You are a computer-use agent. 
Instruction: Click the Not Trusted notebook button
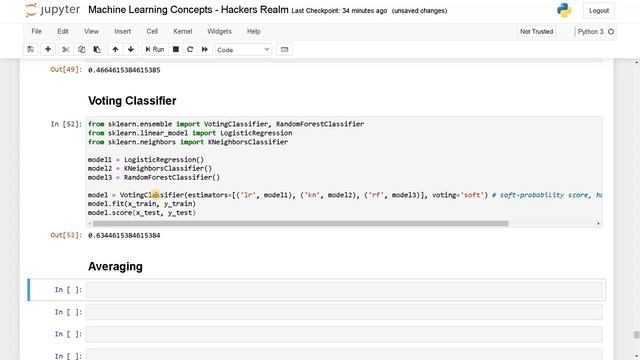pos(536,31)
